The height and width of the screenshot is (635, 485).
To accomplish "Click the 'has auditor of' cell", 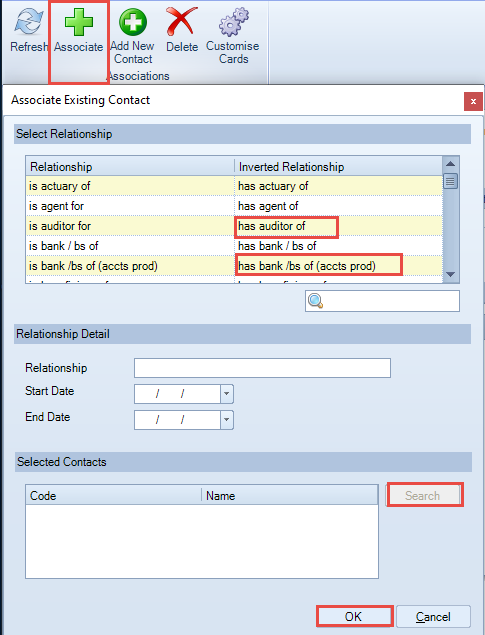I will [338, 226].
